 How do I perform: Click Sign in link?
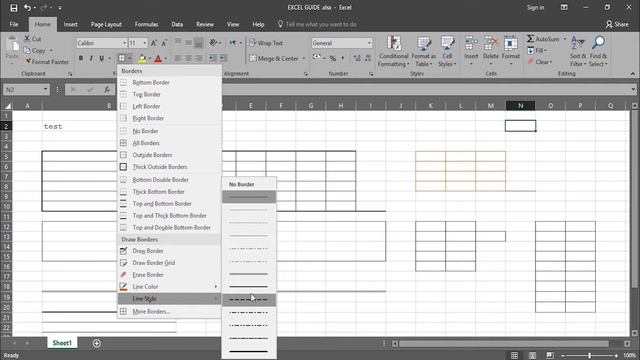(535, 7)
